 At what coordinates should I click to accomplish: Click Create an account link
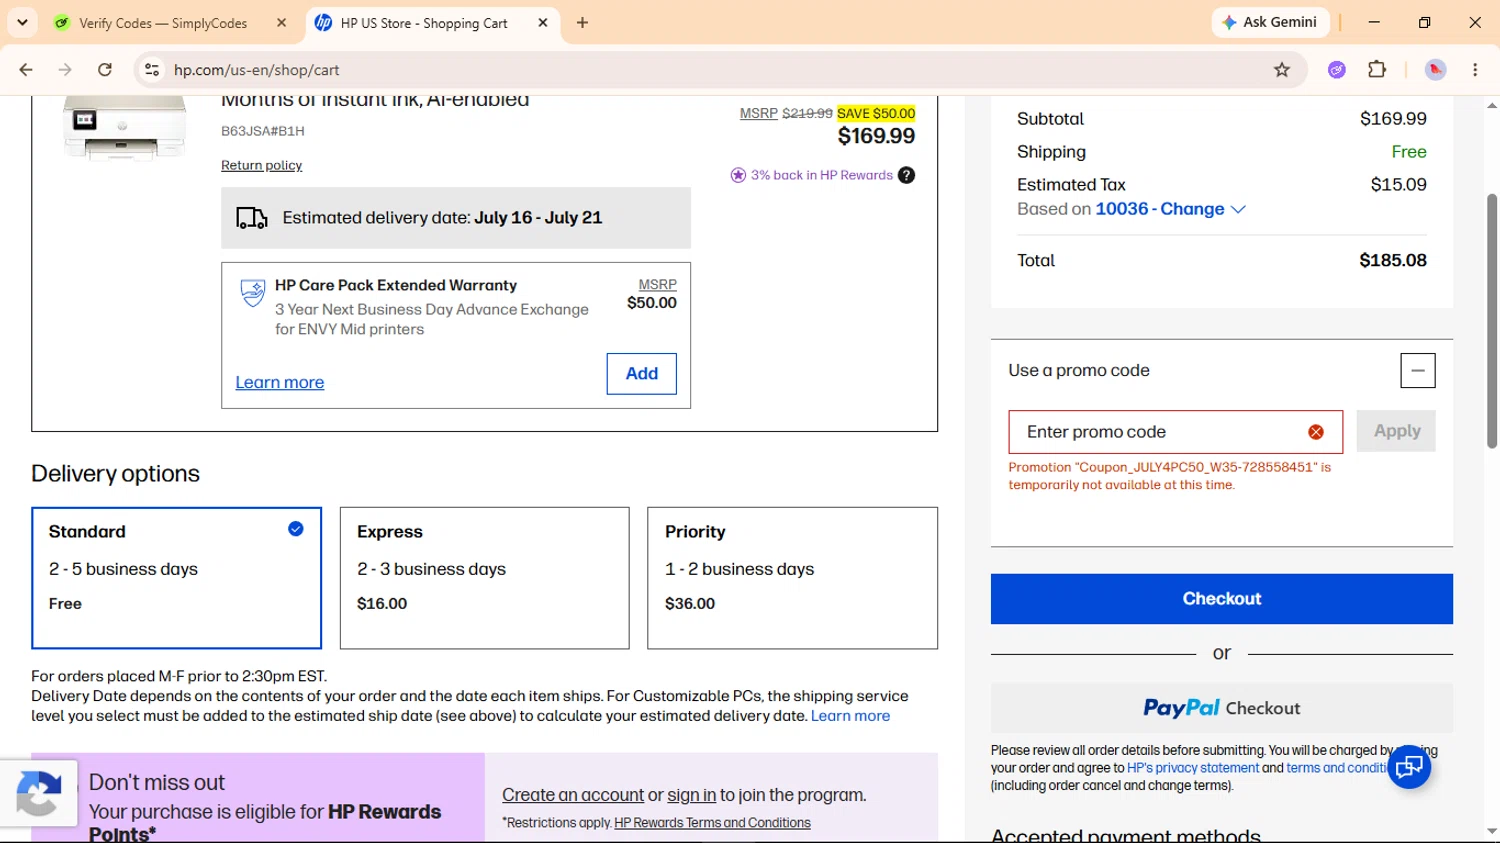(573, 795)
